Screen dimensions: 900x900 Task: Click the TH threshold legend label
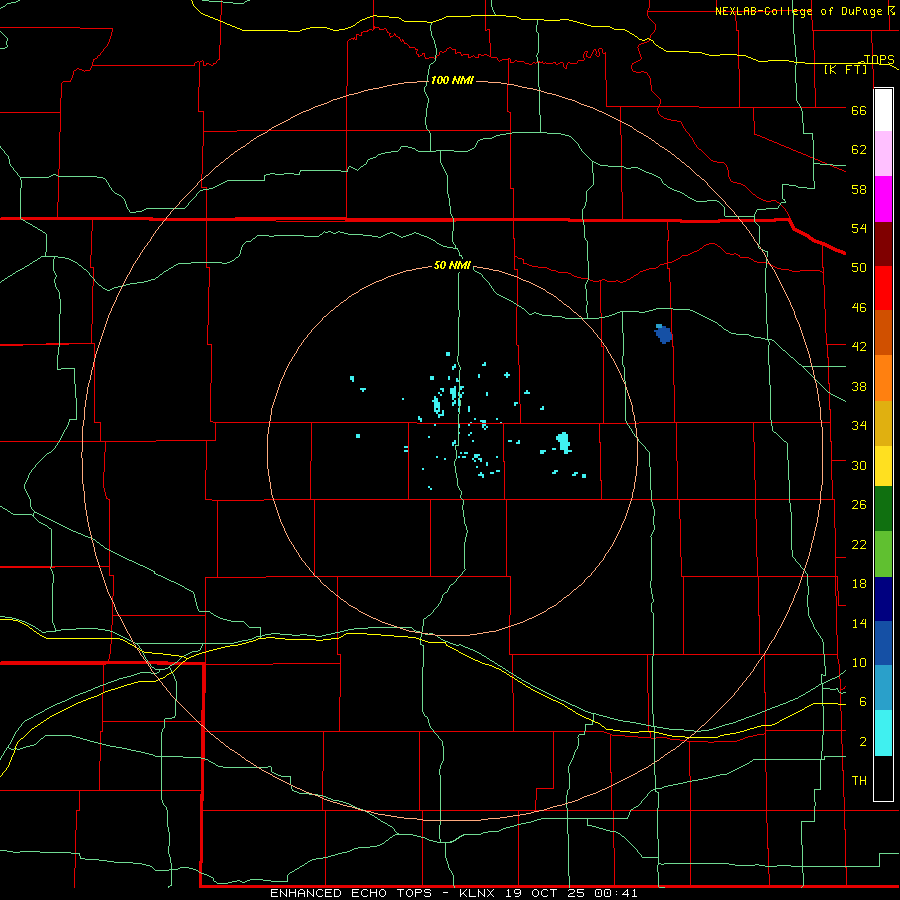pos(859,781)
